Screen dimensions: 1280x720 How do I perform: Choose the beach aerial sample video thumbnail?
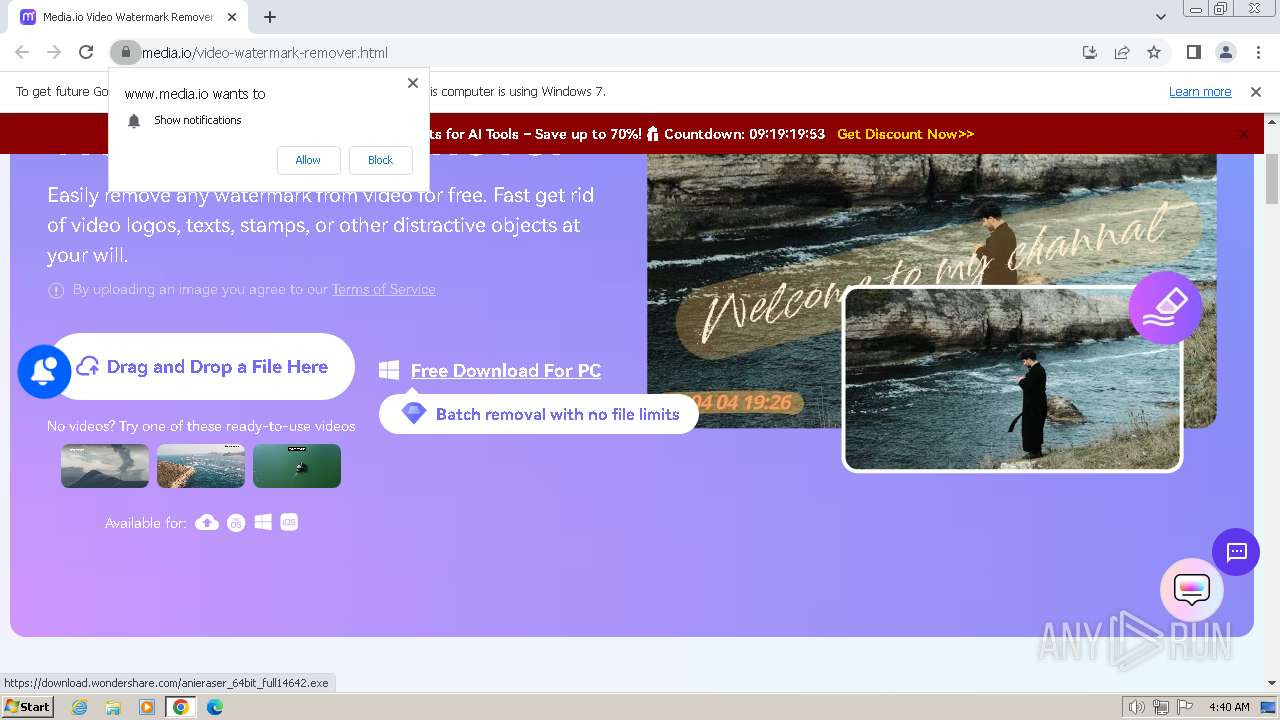pos(201,466)
